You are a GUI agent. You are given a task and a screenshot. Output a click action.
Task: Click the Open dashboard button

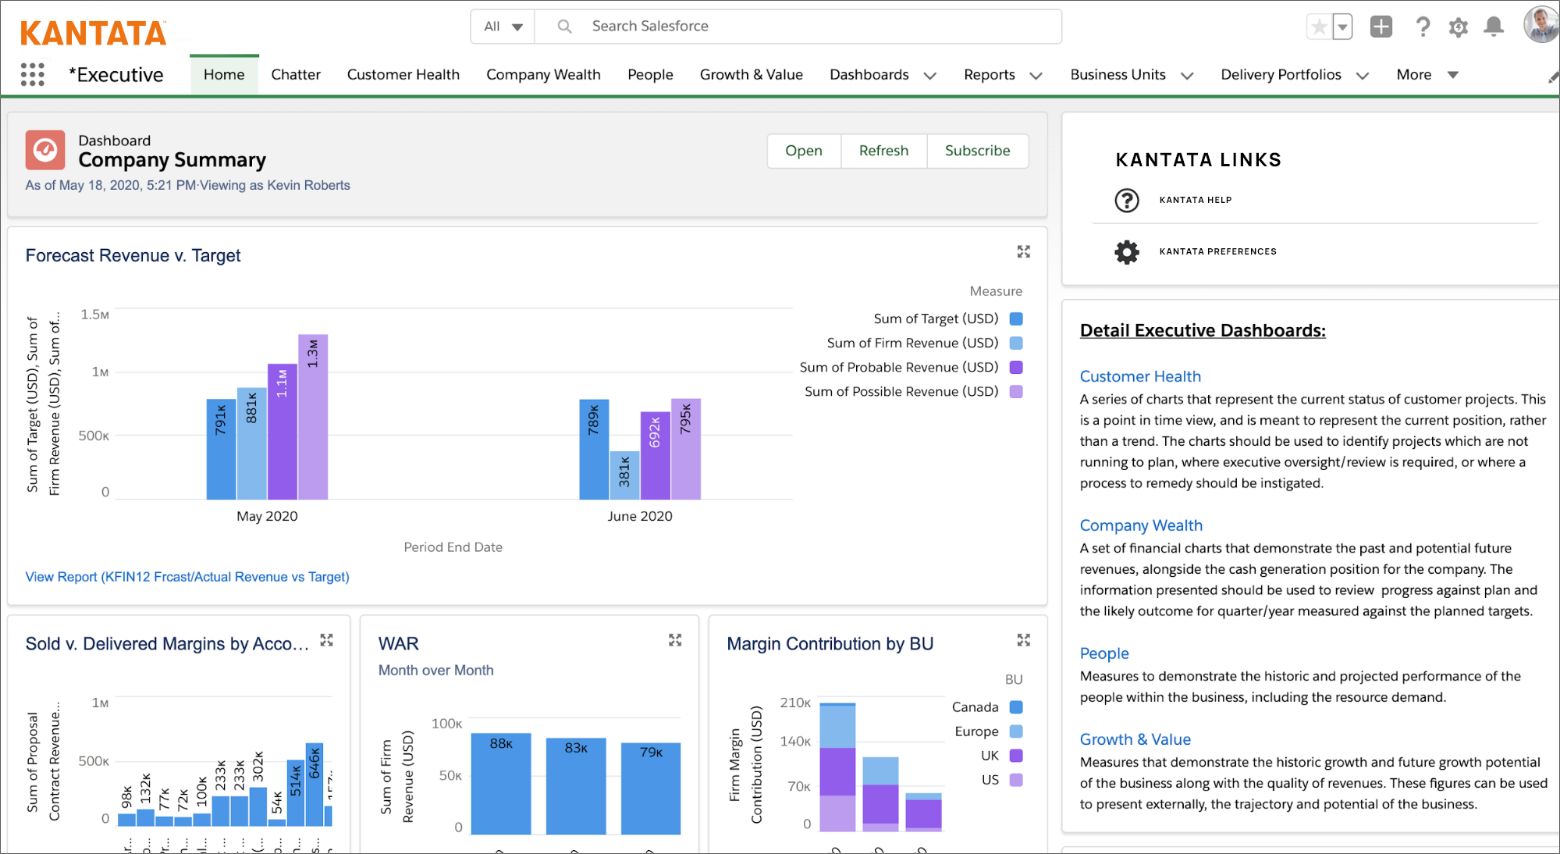point(804,151)
